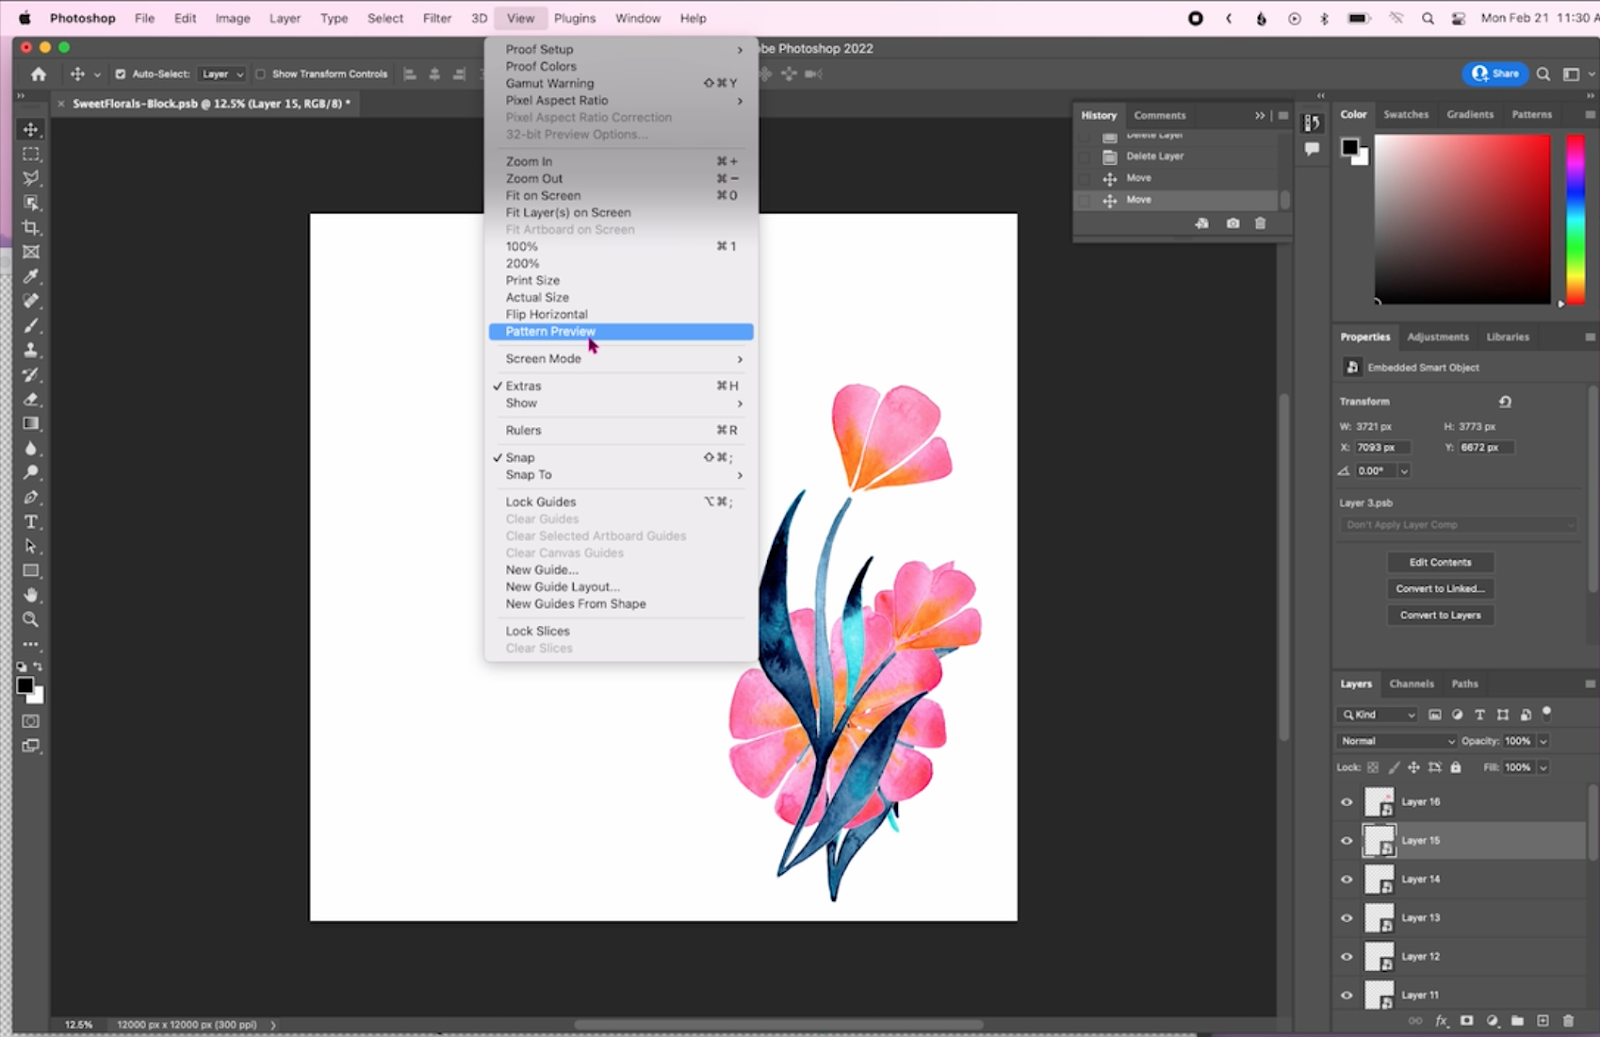
Task: Select the Move tool
Action: pos(31,129)
